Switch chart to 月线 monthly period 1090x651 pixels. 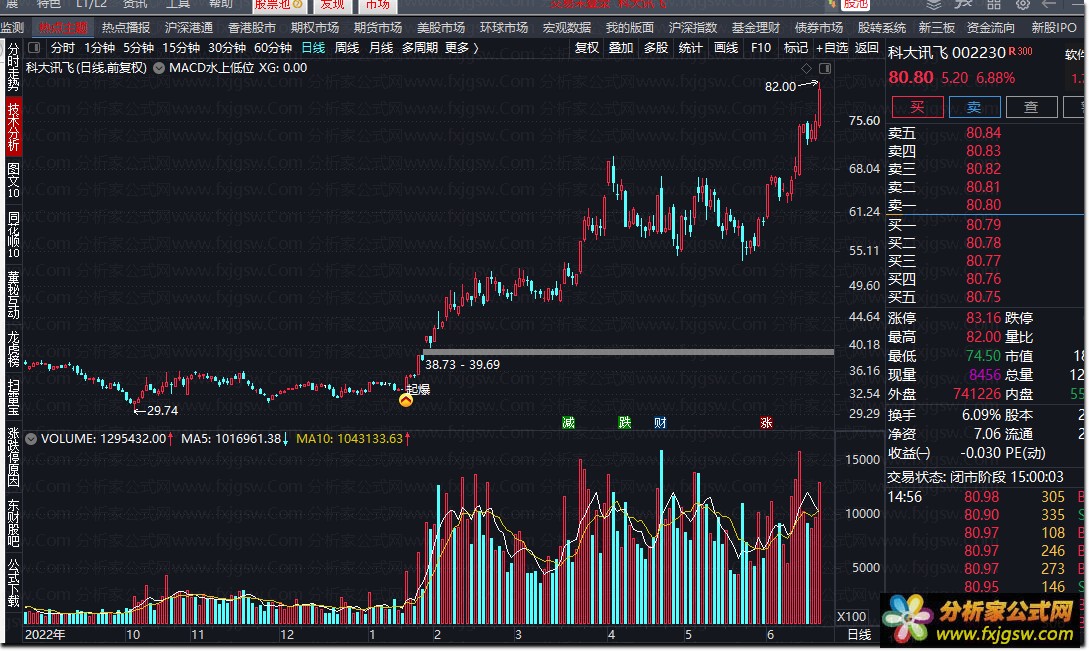(381, 48)
